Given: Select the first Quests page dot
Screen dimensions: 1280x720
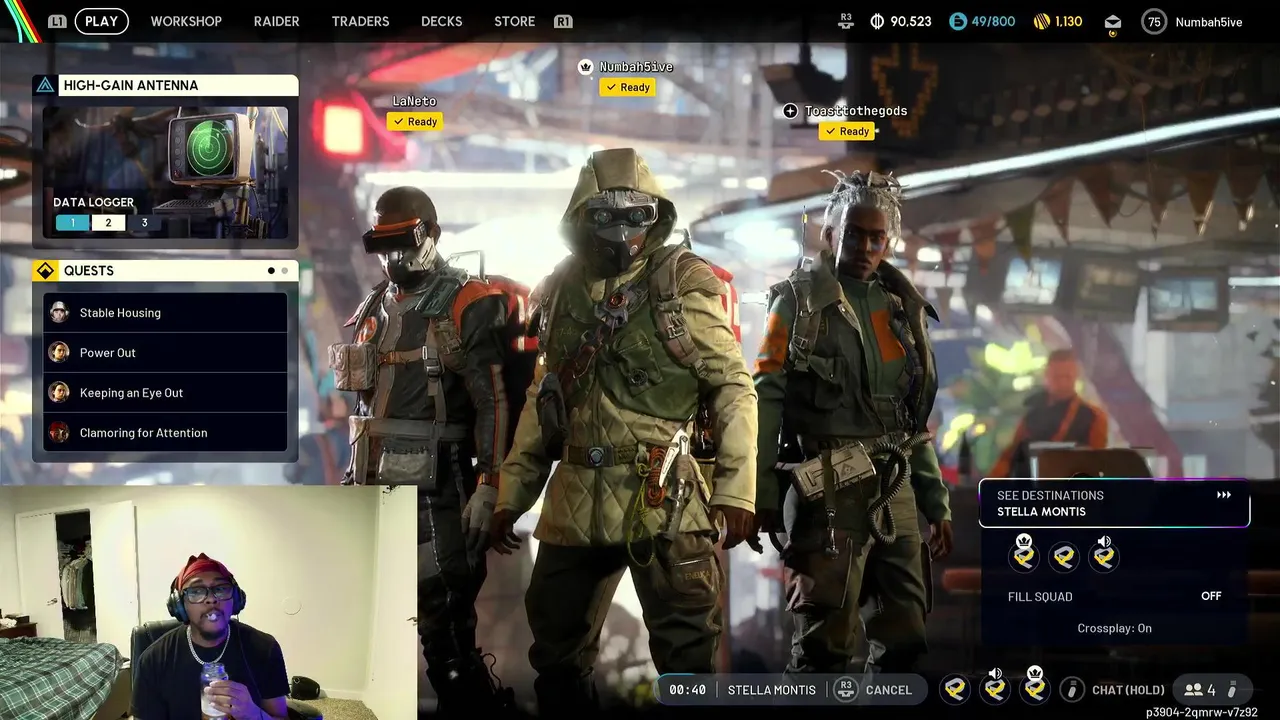Looking at the screenshot, I should tap(271, 271).
